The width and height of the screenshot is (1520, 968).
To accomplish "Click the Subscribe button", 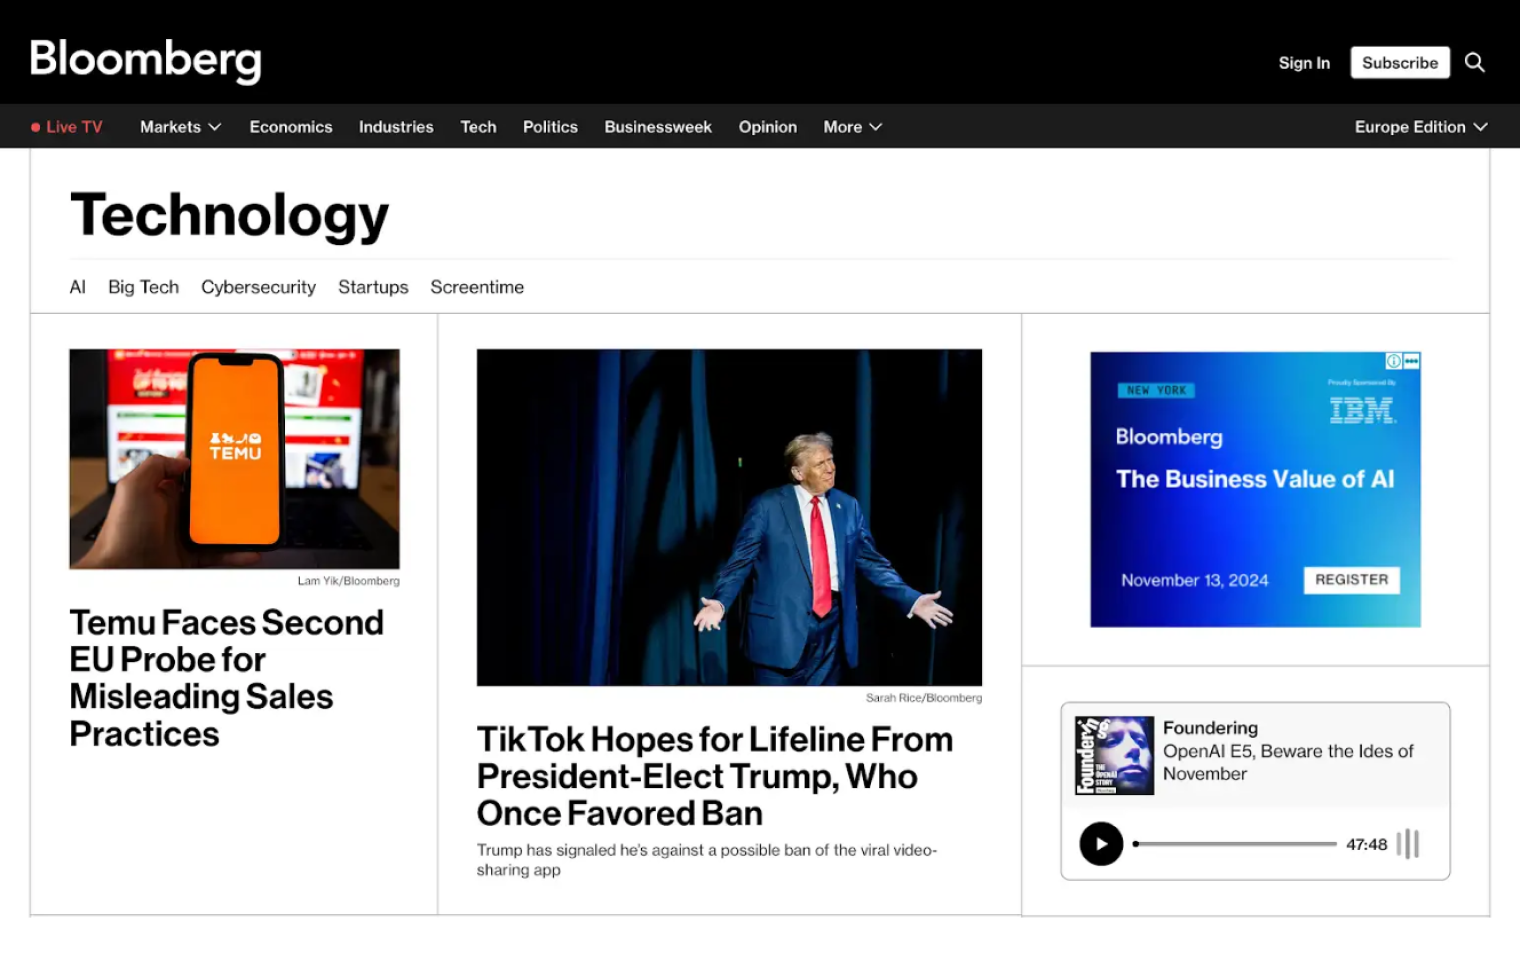I will [1399, 62].
